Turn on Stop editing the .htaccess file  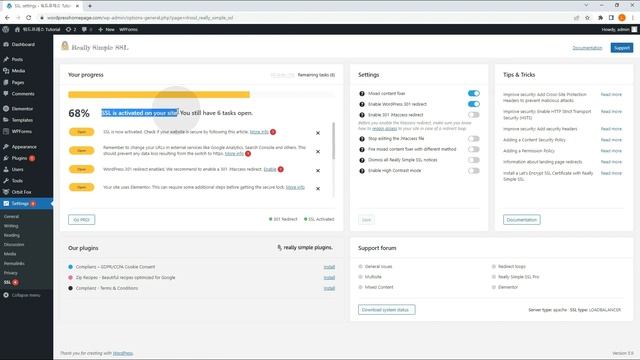[x=473, y=139]
